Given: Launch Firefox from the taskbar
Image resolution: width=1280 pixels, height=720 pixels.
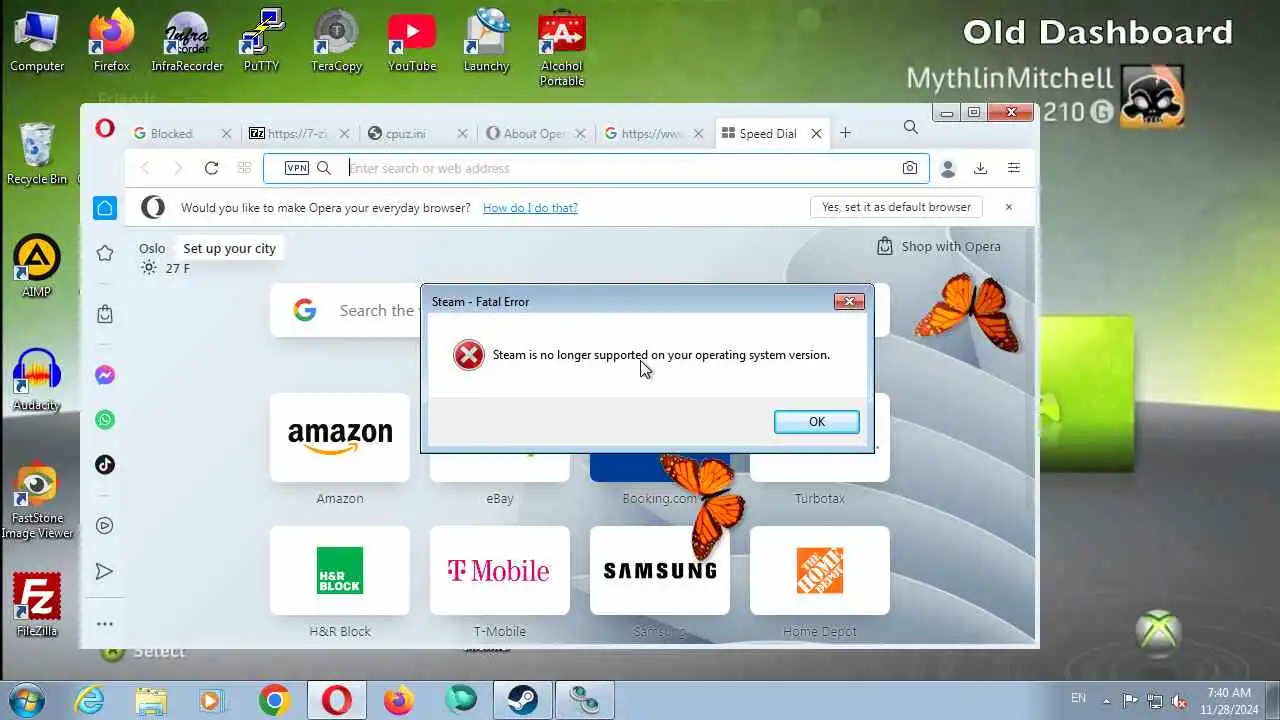Looking at the screenshot, I should [398, 700].
